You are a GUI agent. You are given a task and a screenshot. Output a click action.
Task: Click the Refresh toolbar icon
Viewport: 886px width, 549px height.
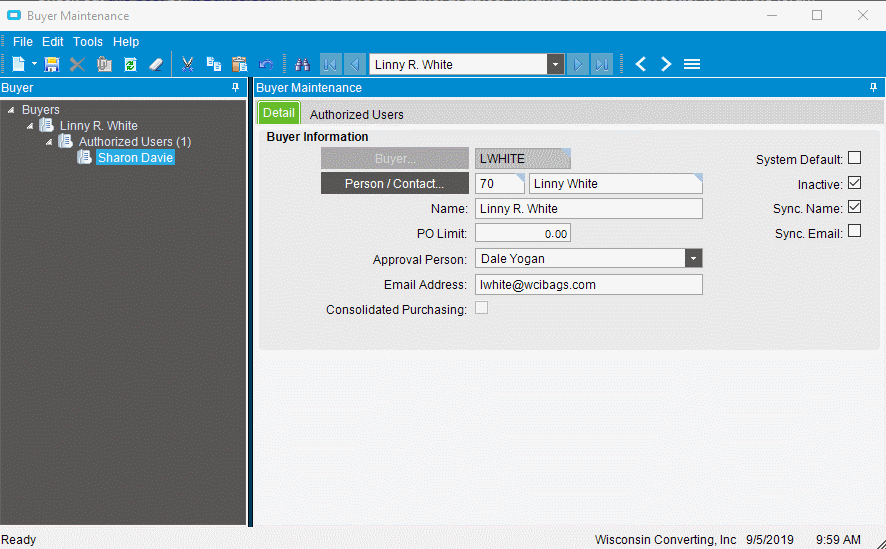(x=131, y=64)
